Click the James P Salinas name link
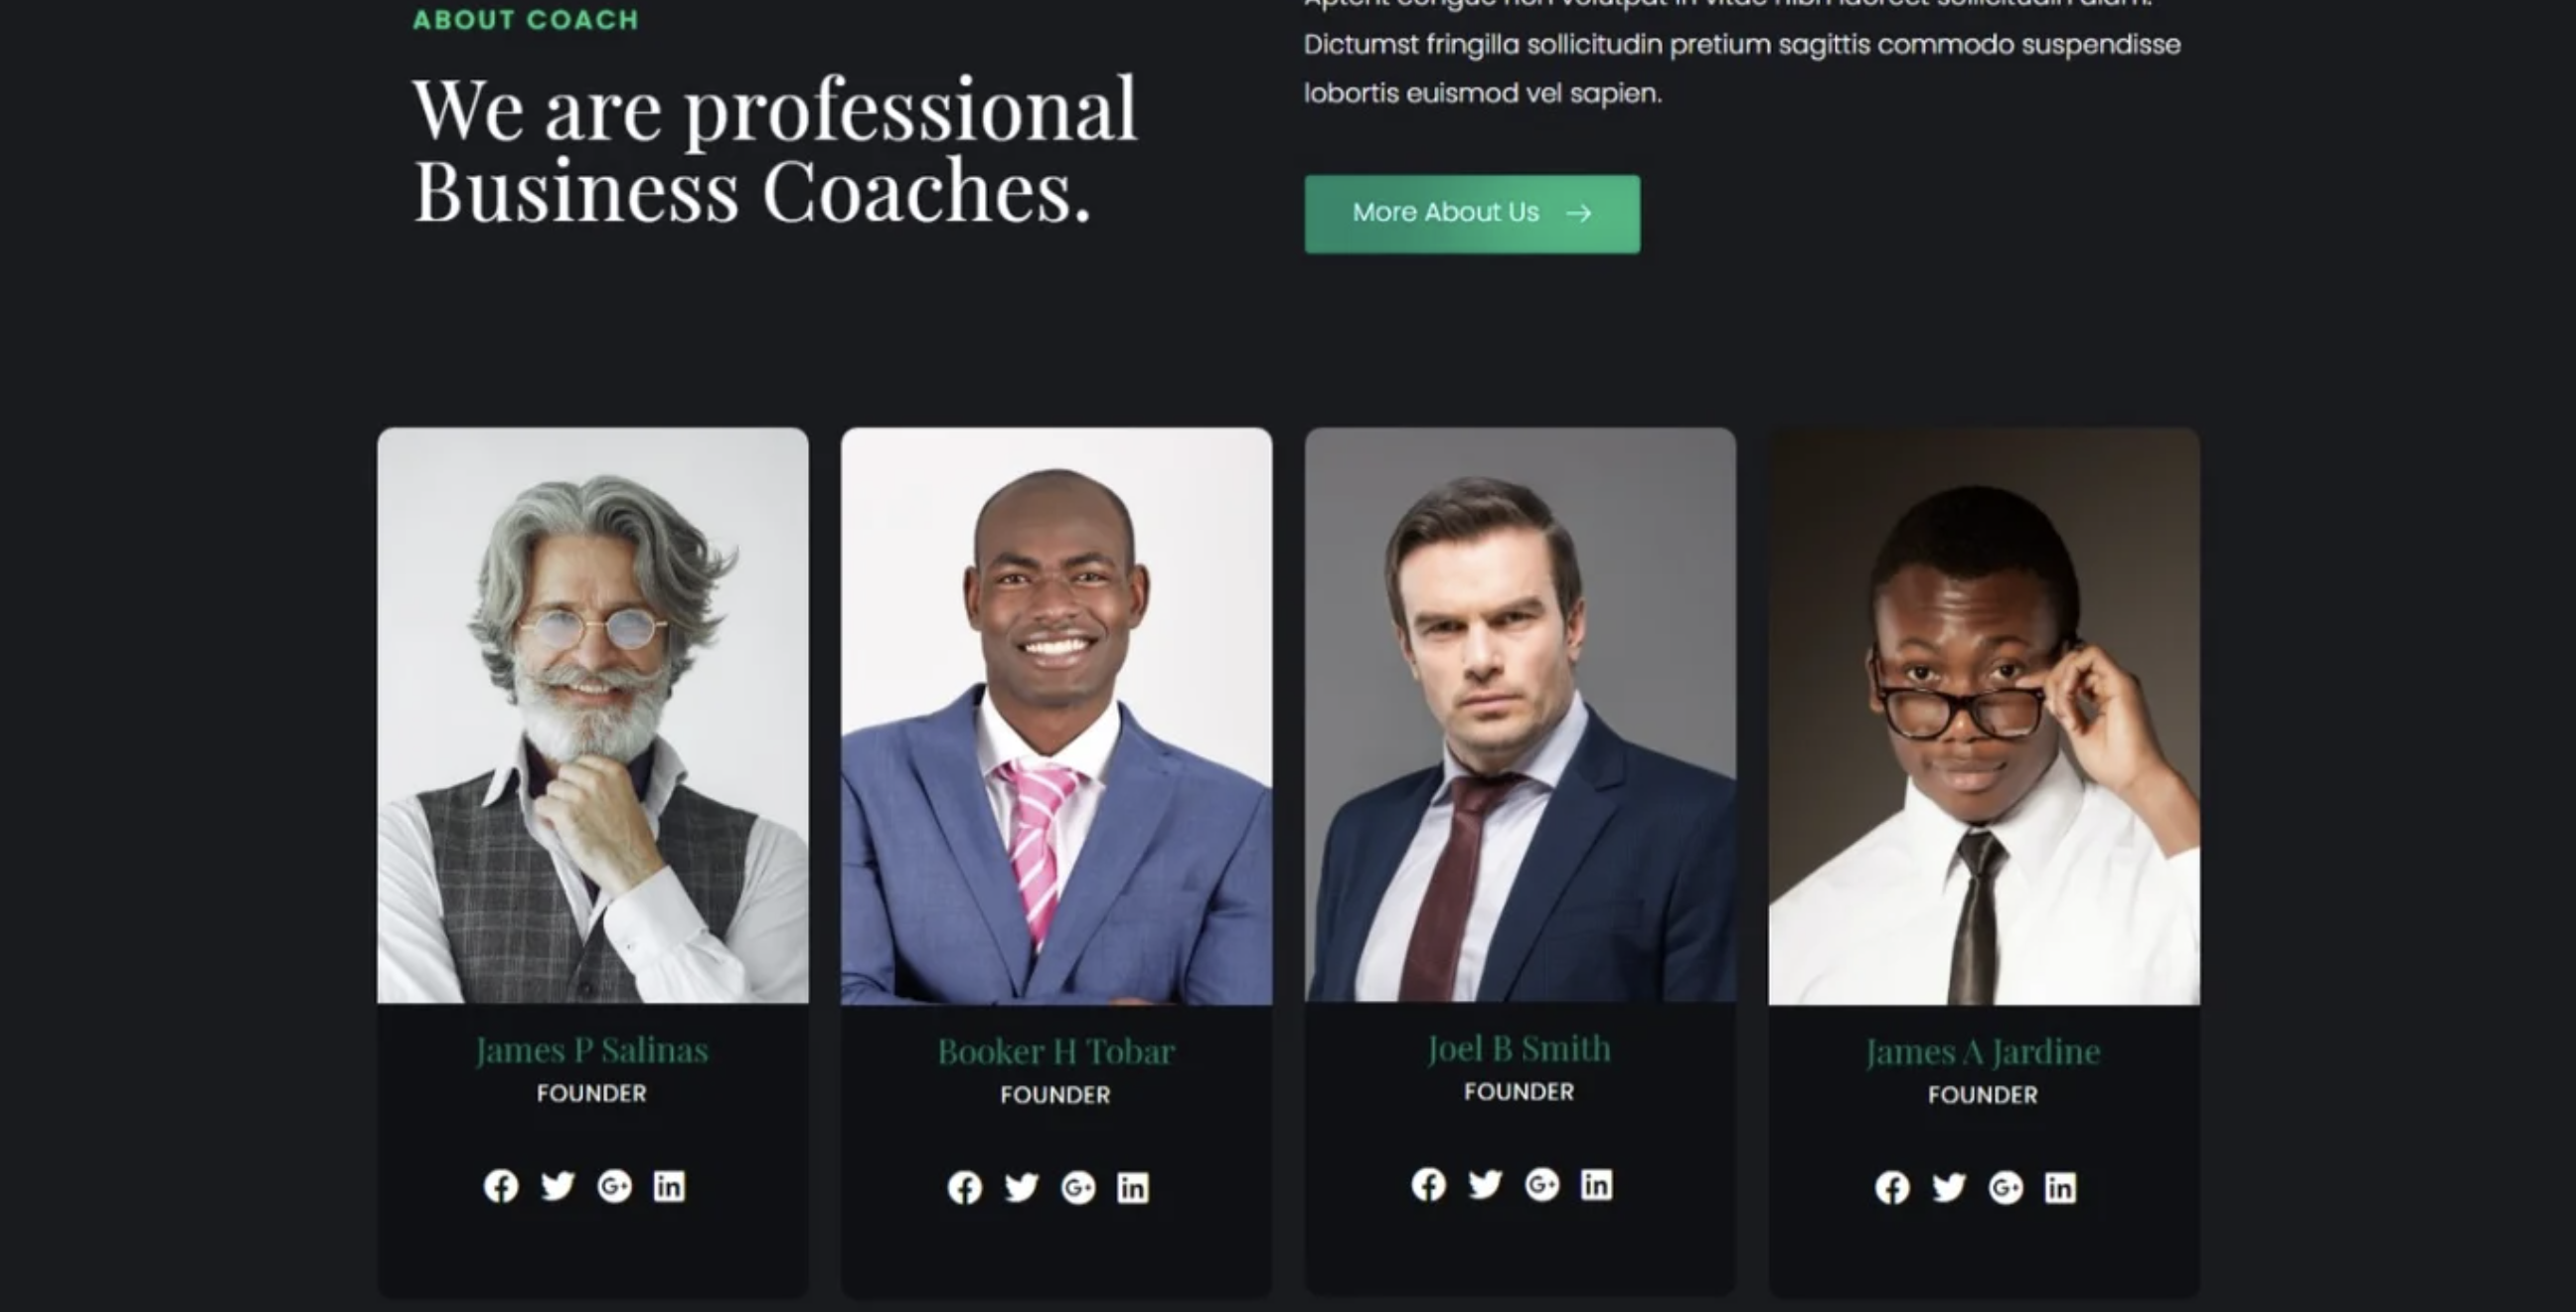This screenshot has width=2576, height=1312. point(592,1050)
